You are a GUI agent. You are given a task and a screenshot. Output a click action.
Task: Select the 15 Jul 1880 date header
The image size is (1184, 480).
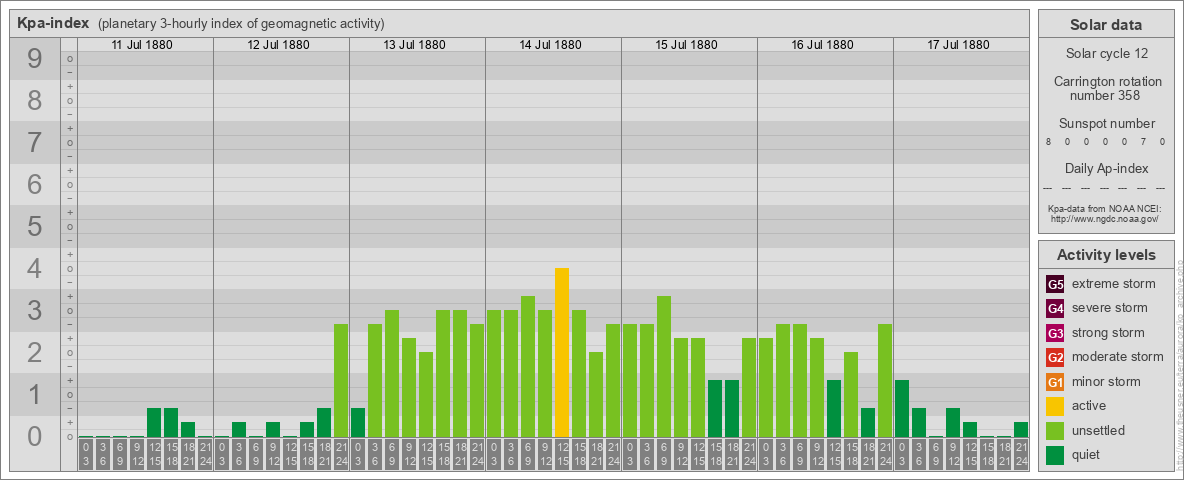click(686, 45)
